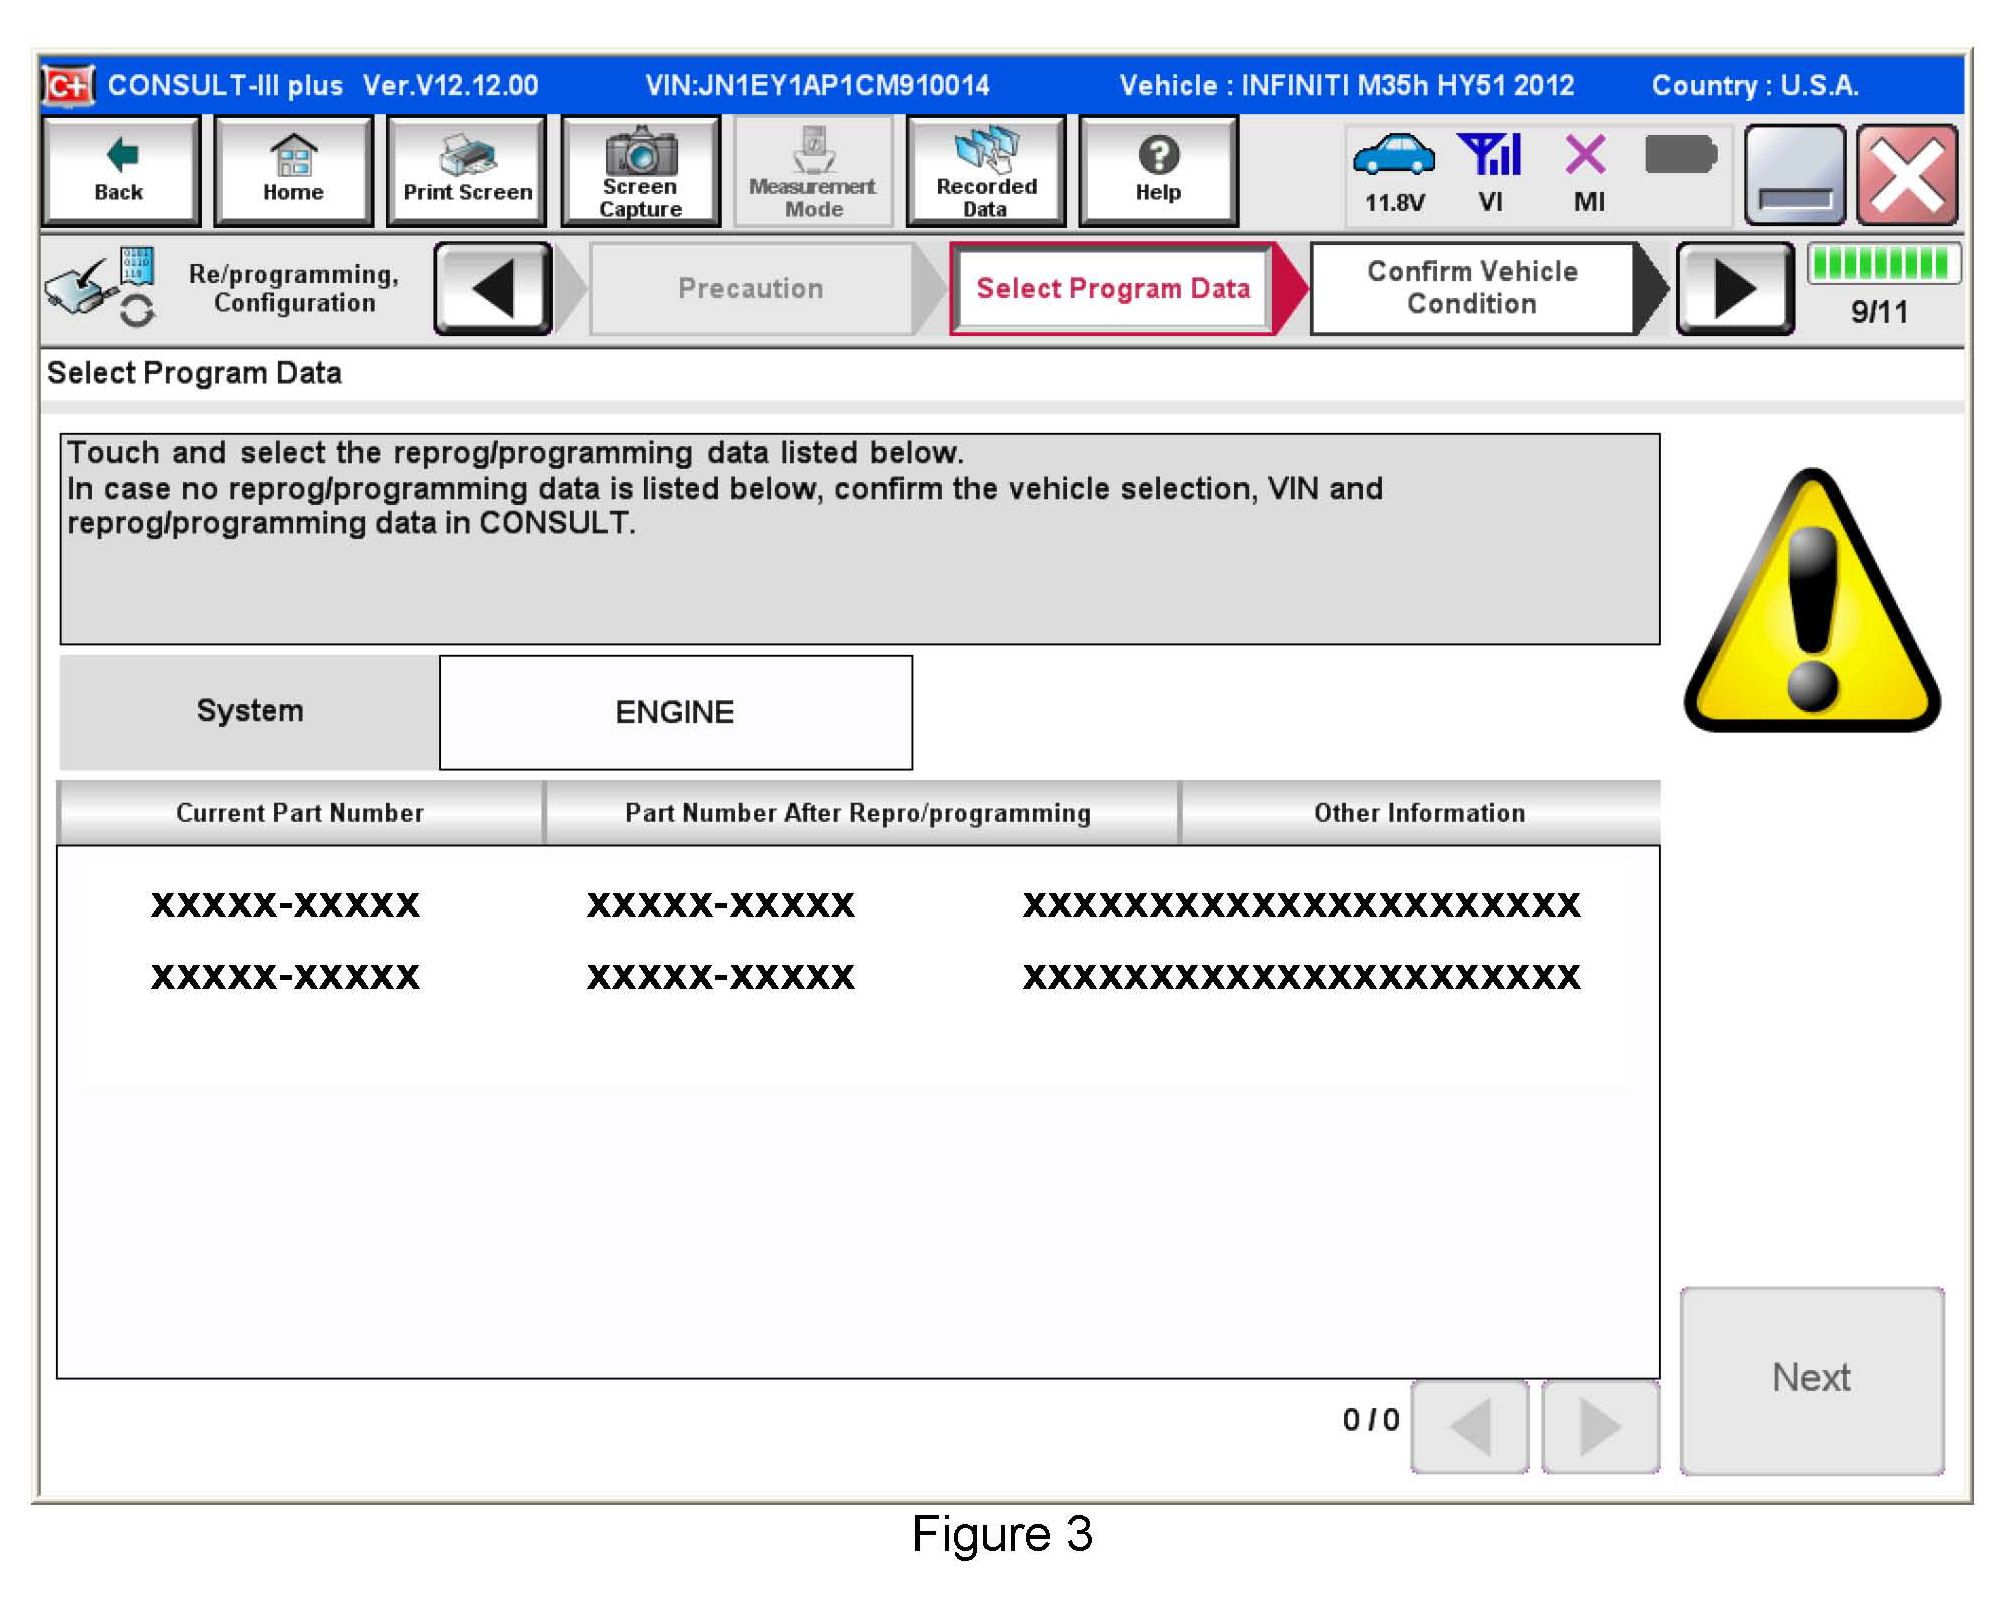Click the Current Part Number column header
Viewport: 2007px width, 1621px height.
(300, 812)
